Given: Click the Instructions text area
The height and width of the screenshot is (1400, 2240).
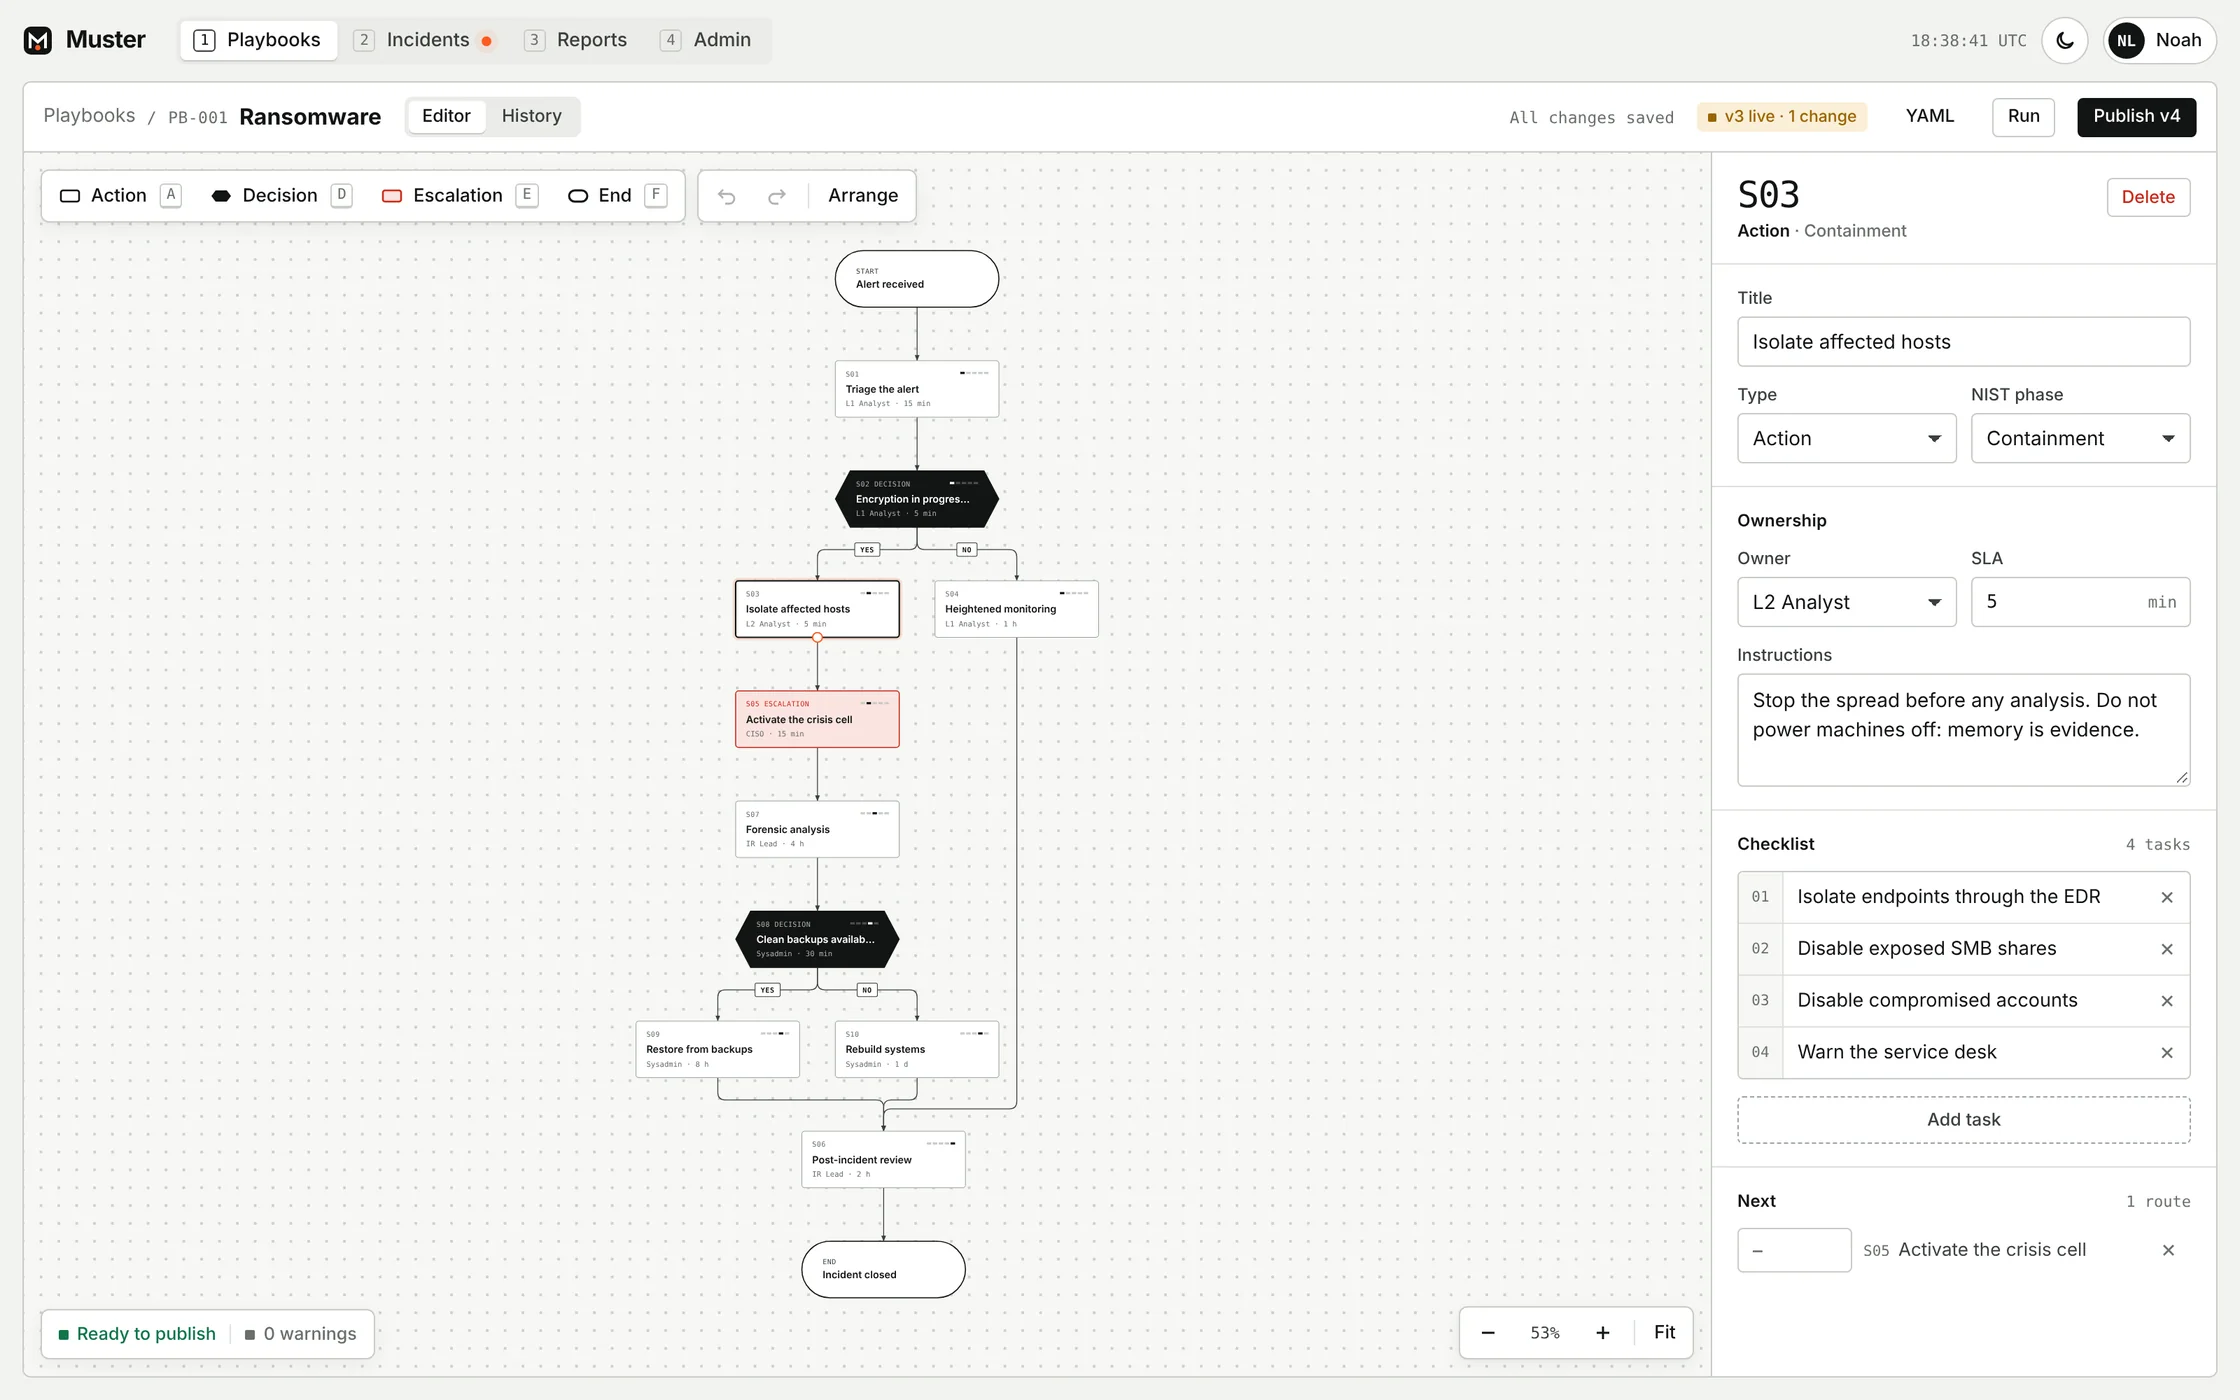Looking at the screenshot, I should (1963, 730).
